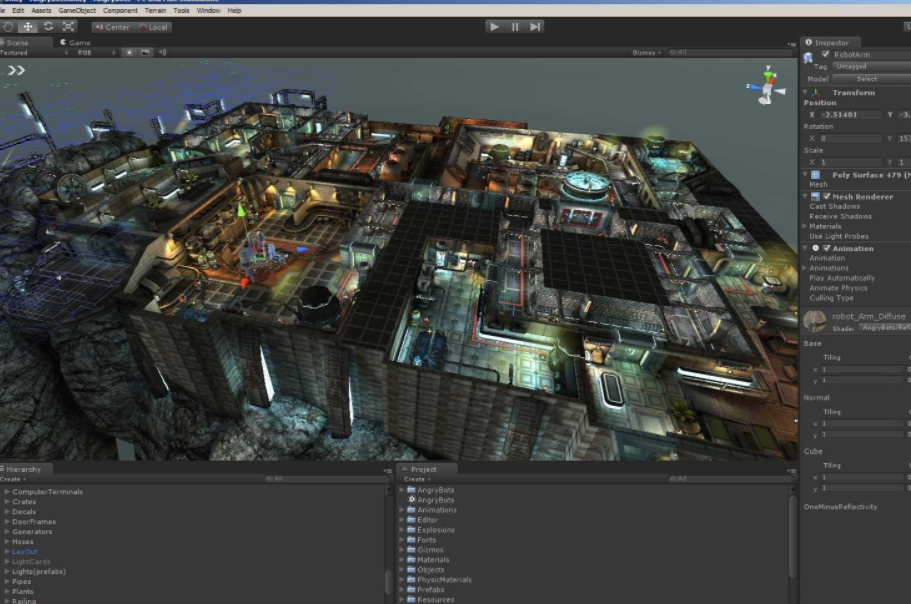This screenshot has width=911, height=604.
Task: Open the Assets menu
Action: click(41, 10)
